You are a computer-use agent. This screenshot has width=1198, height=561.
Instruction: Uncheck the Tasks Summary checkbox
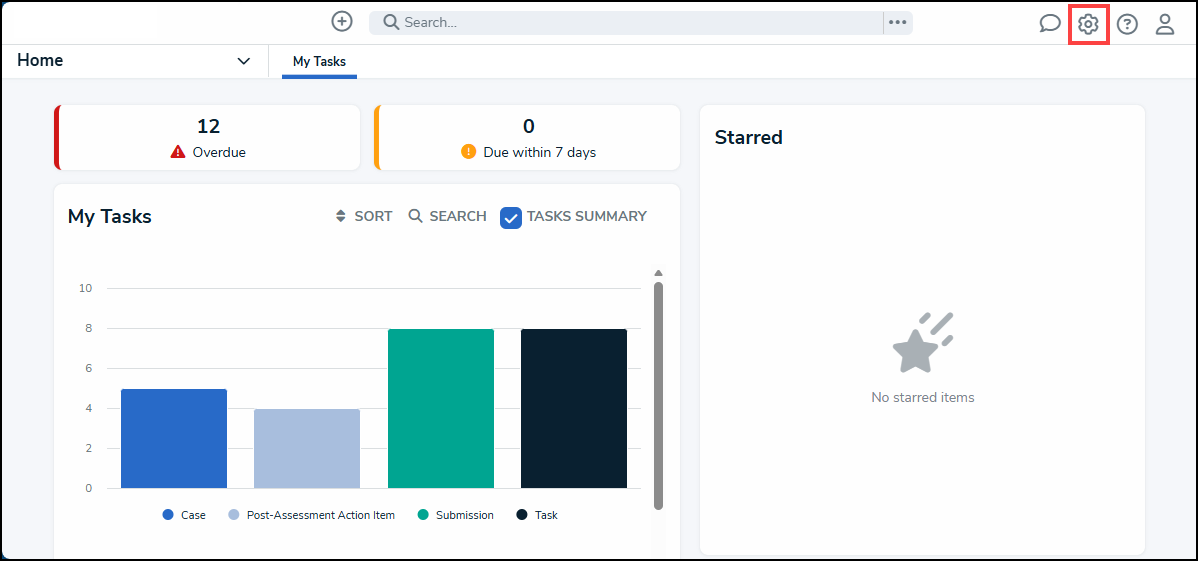point(511,217)
